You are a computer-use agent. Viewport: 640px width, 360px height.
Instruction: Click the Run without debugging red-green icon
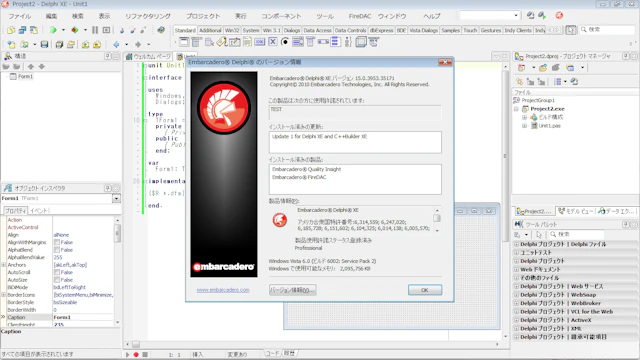pyautogui.click(x=75, y=30)
